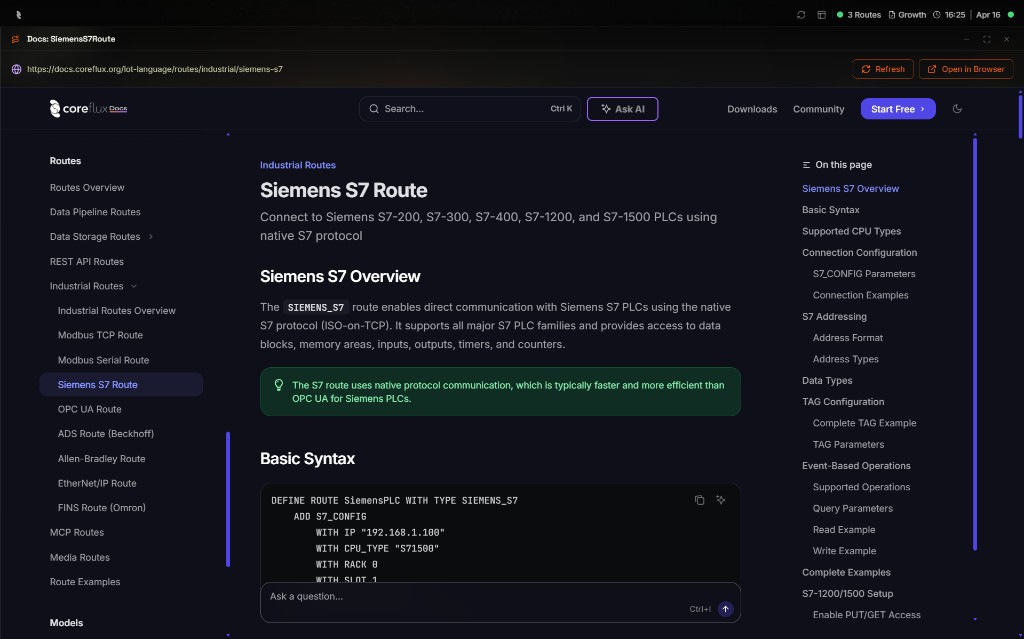Click the Search docs field

pos(470,109)
